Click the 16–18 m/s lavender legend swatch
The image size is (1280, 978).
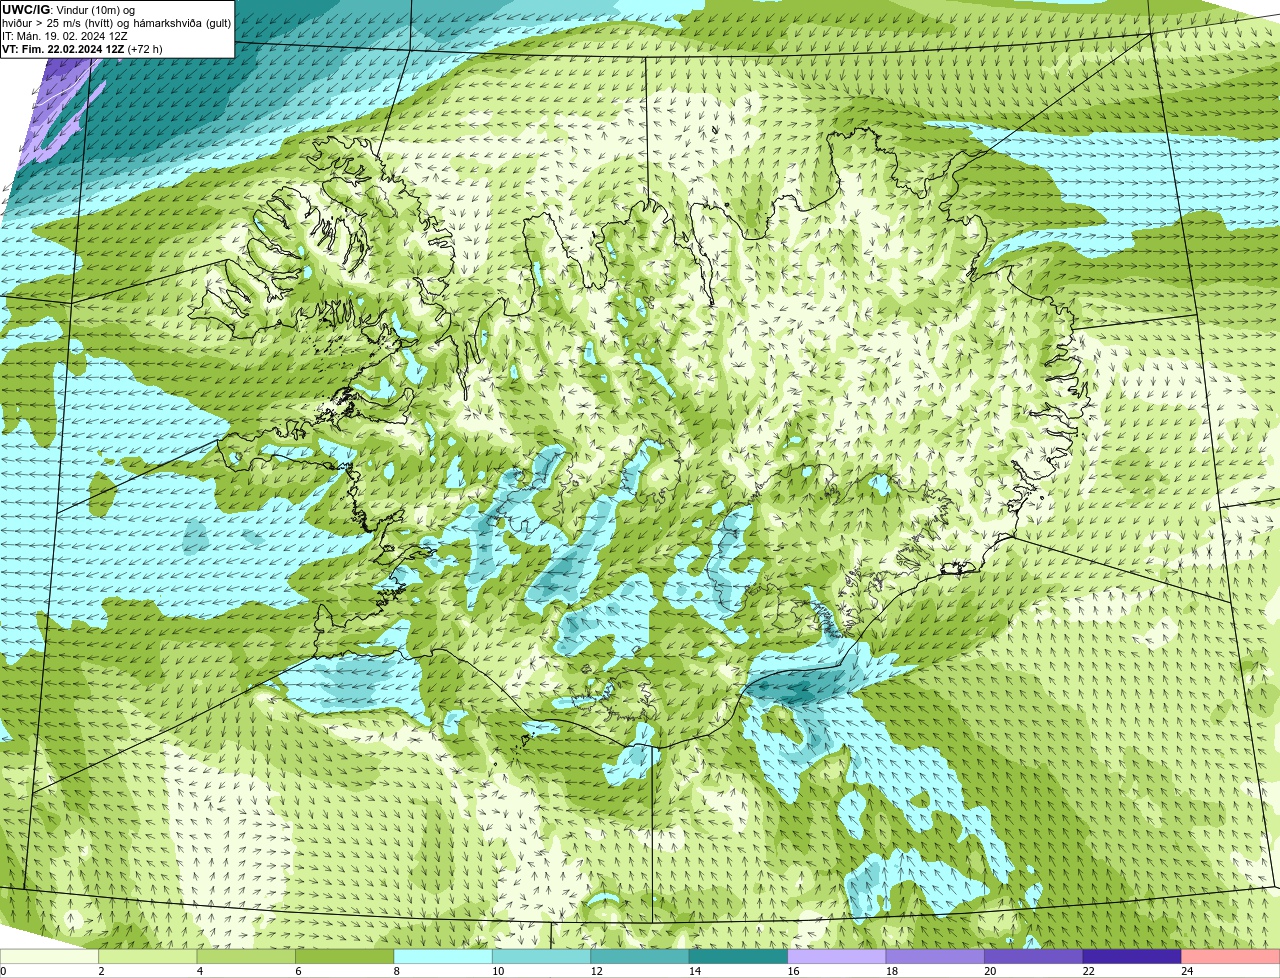[x=837, y=957]
